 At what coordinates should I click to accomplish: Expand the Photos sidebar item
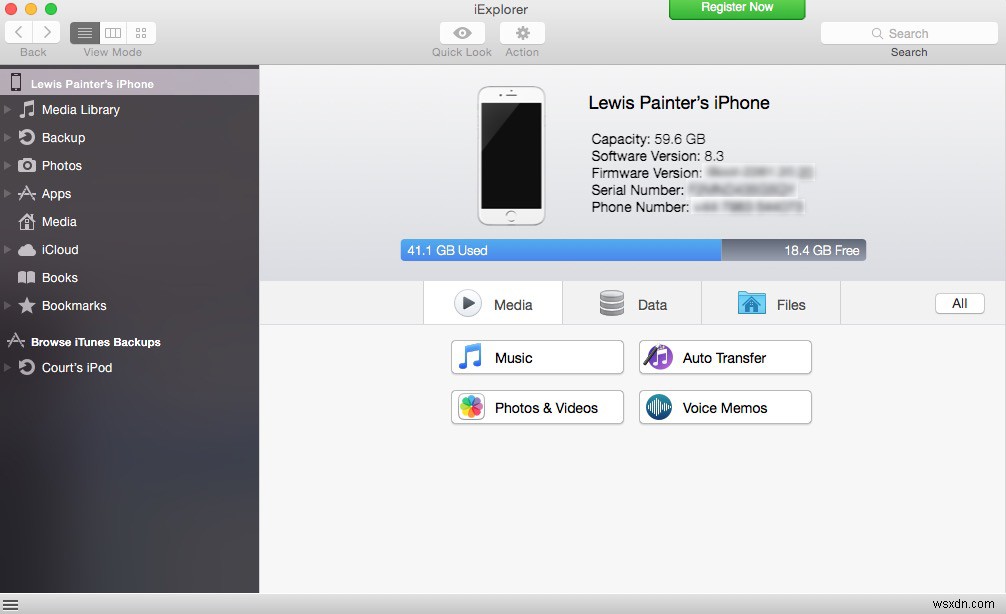[x=10, y=165]
